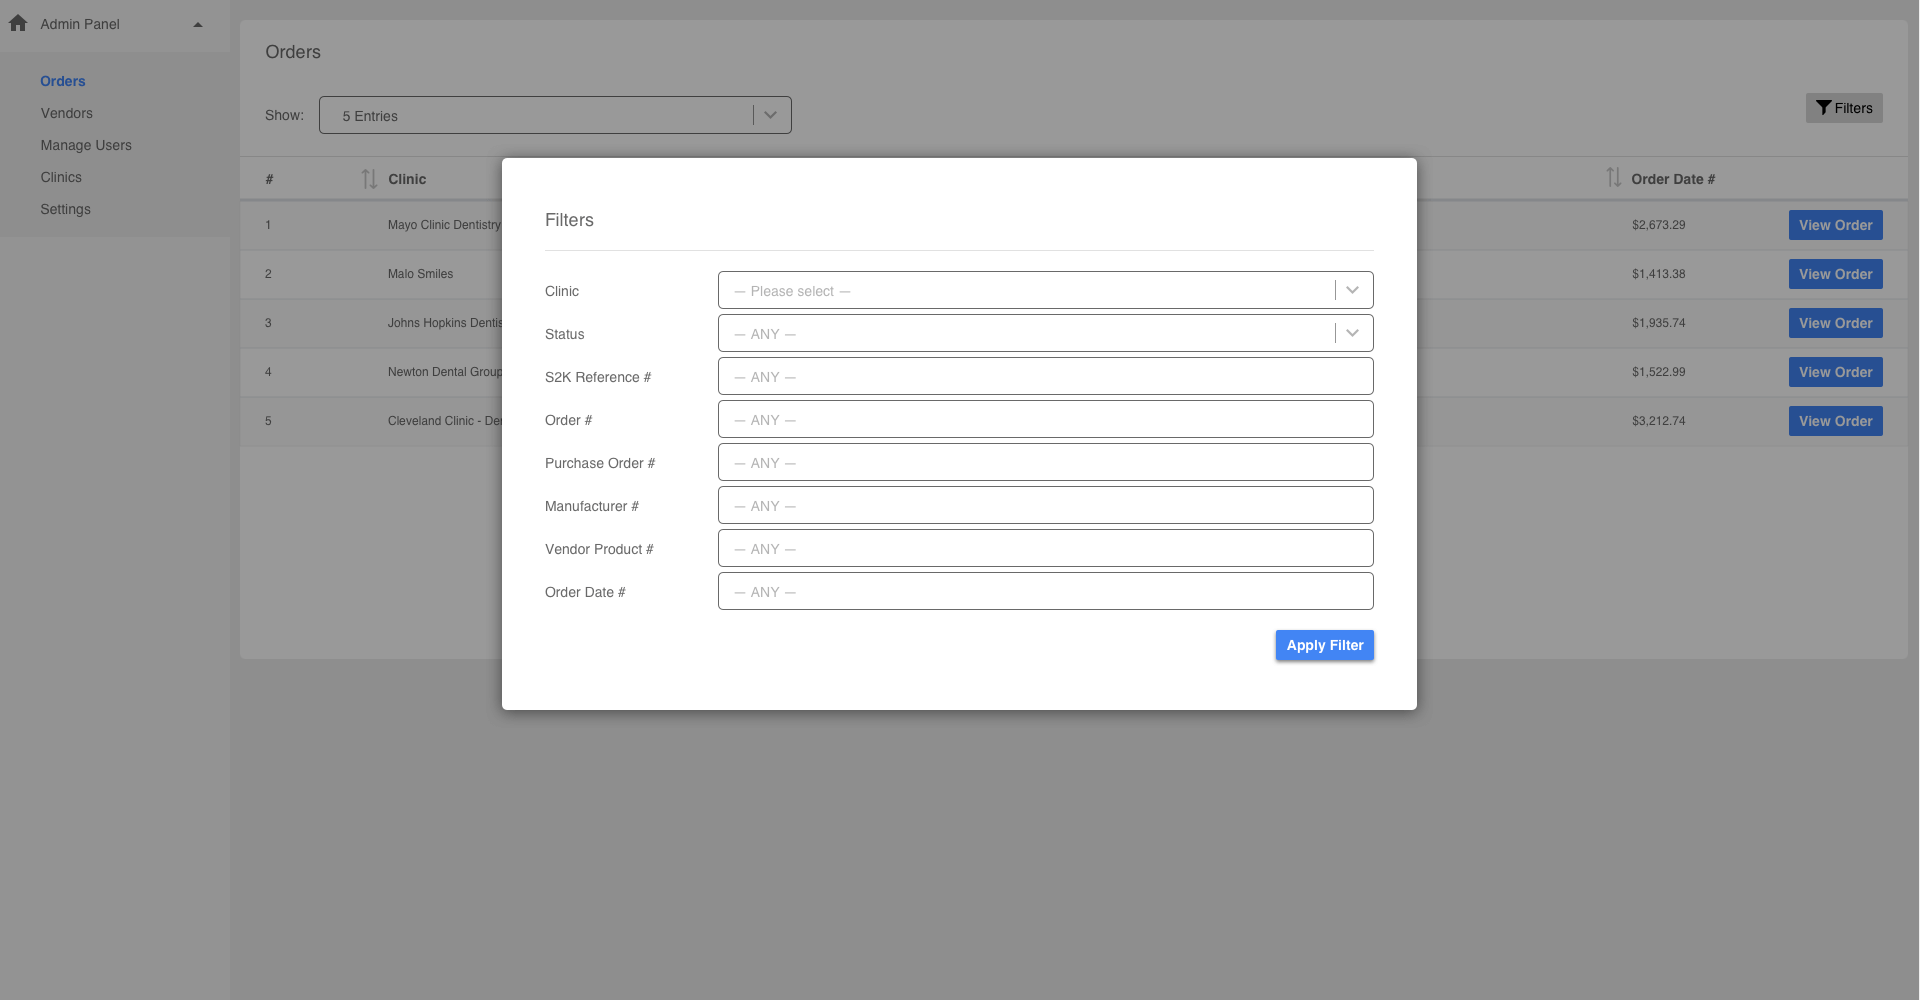Click the home icon beside Admin Panel
The image size is (1920, 1000).
[x=18, y=23]
